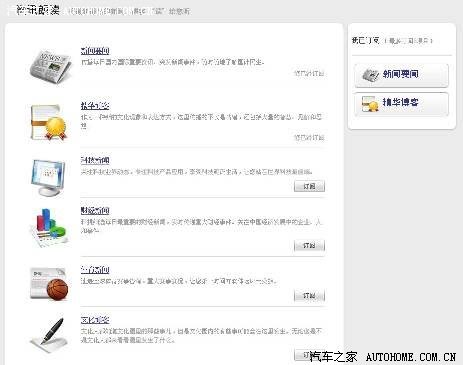Click the already-subscribed status text in the medal-book row

pos(309,137)
